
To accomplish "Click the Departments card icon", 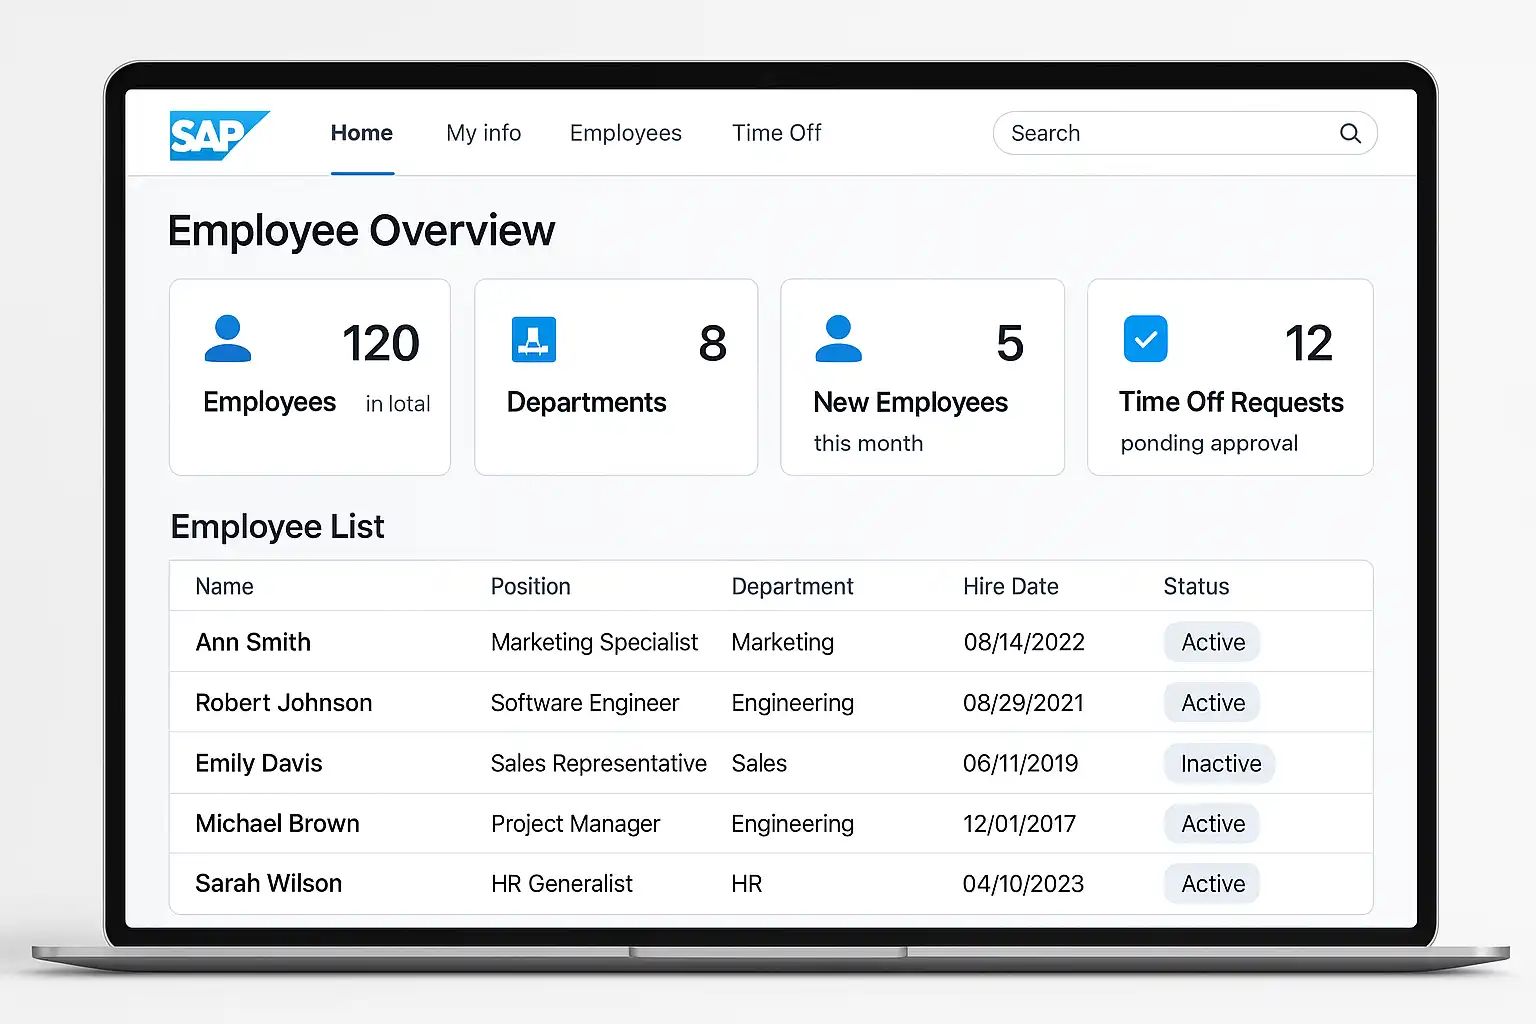I will [x=534, y=339].
